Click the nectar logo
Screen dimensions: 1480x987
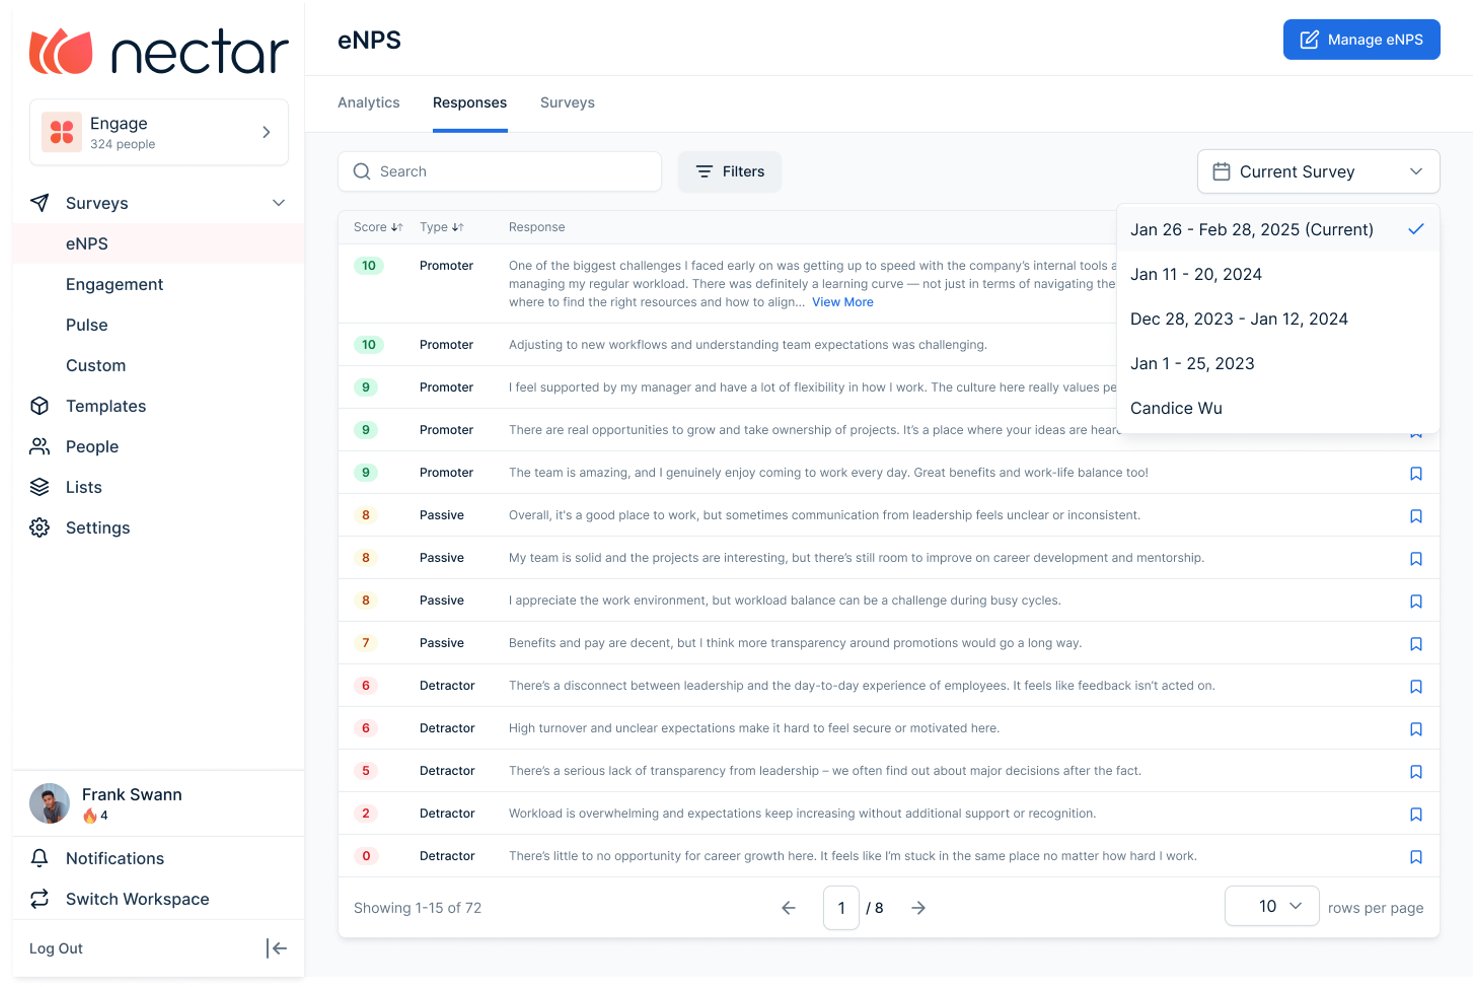click(x=159, y=51)
